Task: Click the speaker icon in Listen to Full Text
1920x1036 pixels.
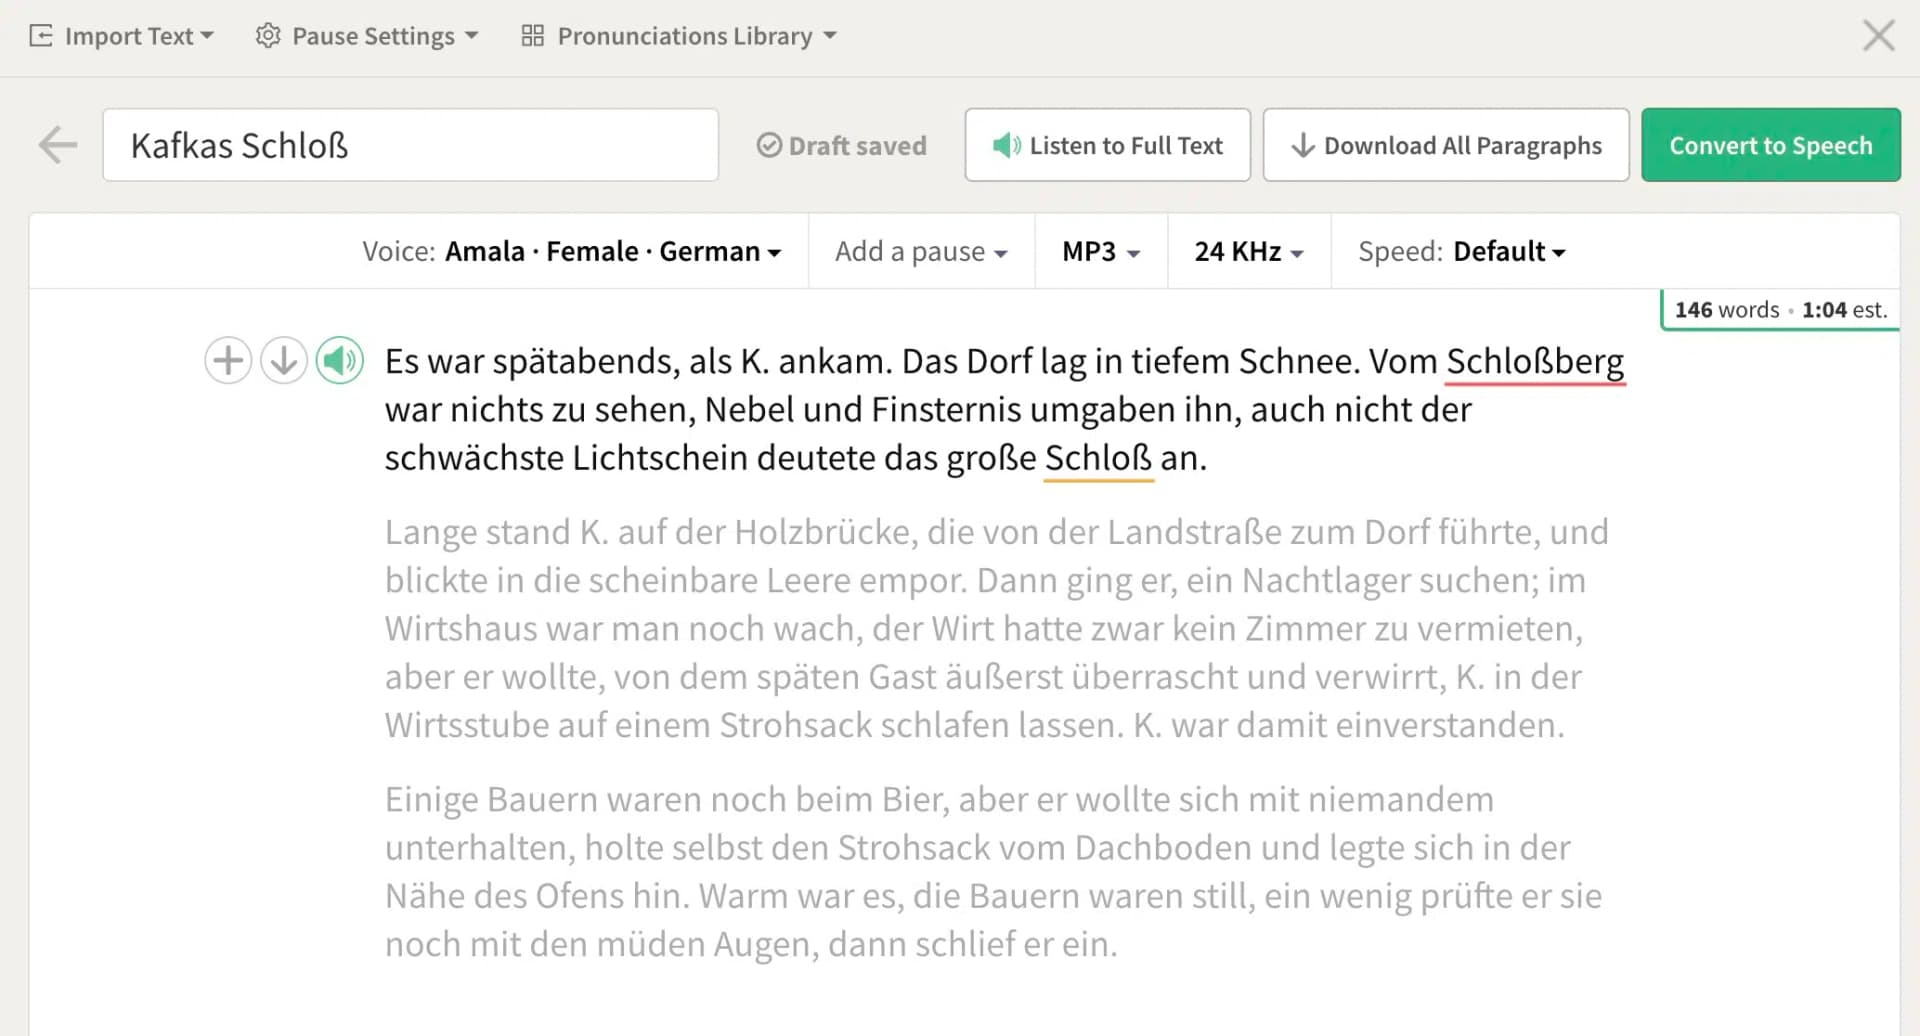Action: [x=1003, y=145]
